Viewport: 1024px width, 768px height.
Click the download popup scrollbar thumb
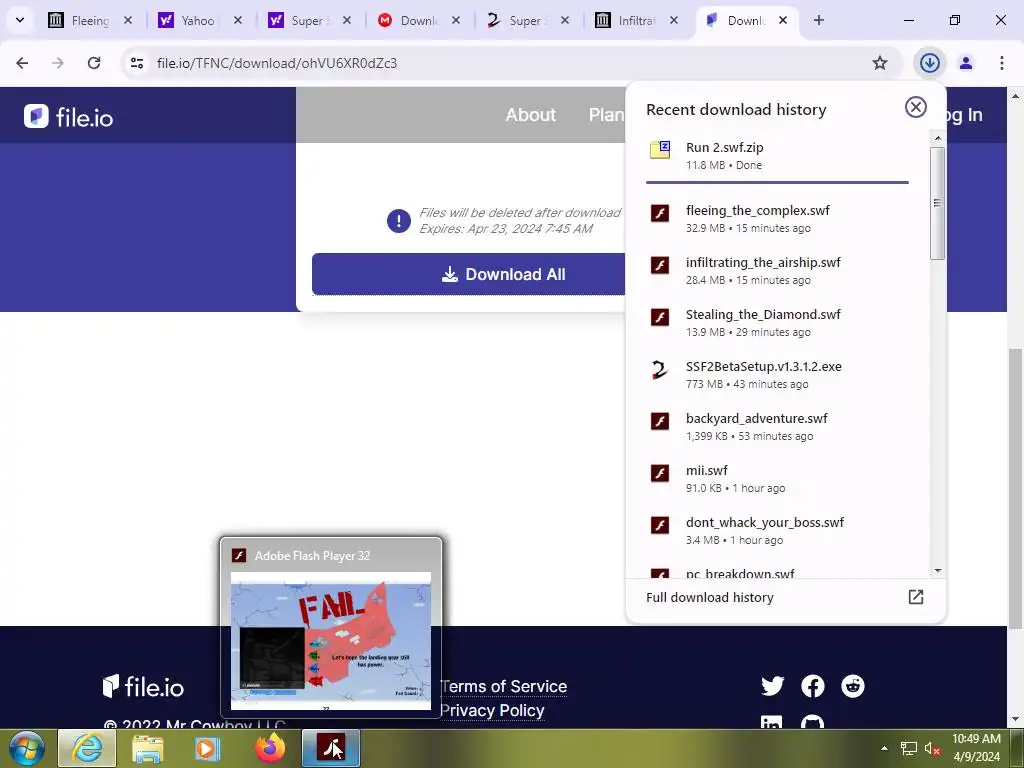click(x=938, y=203)
